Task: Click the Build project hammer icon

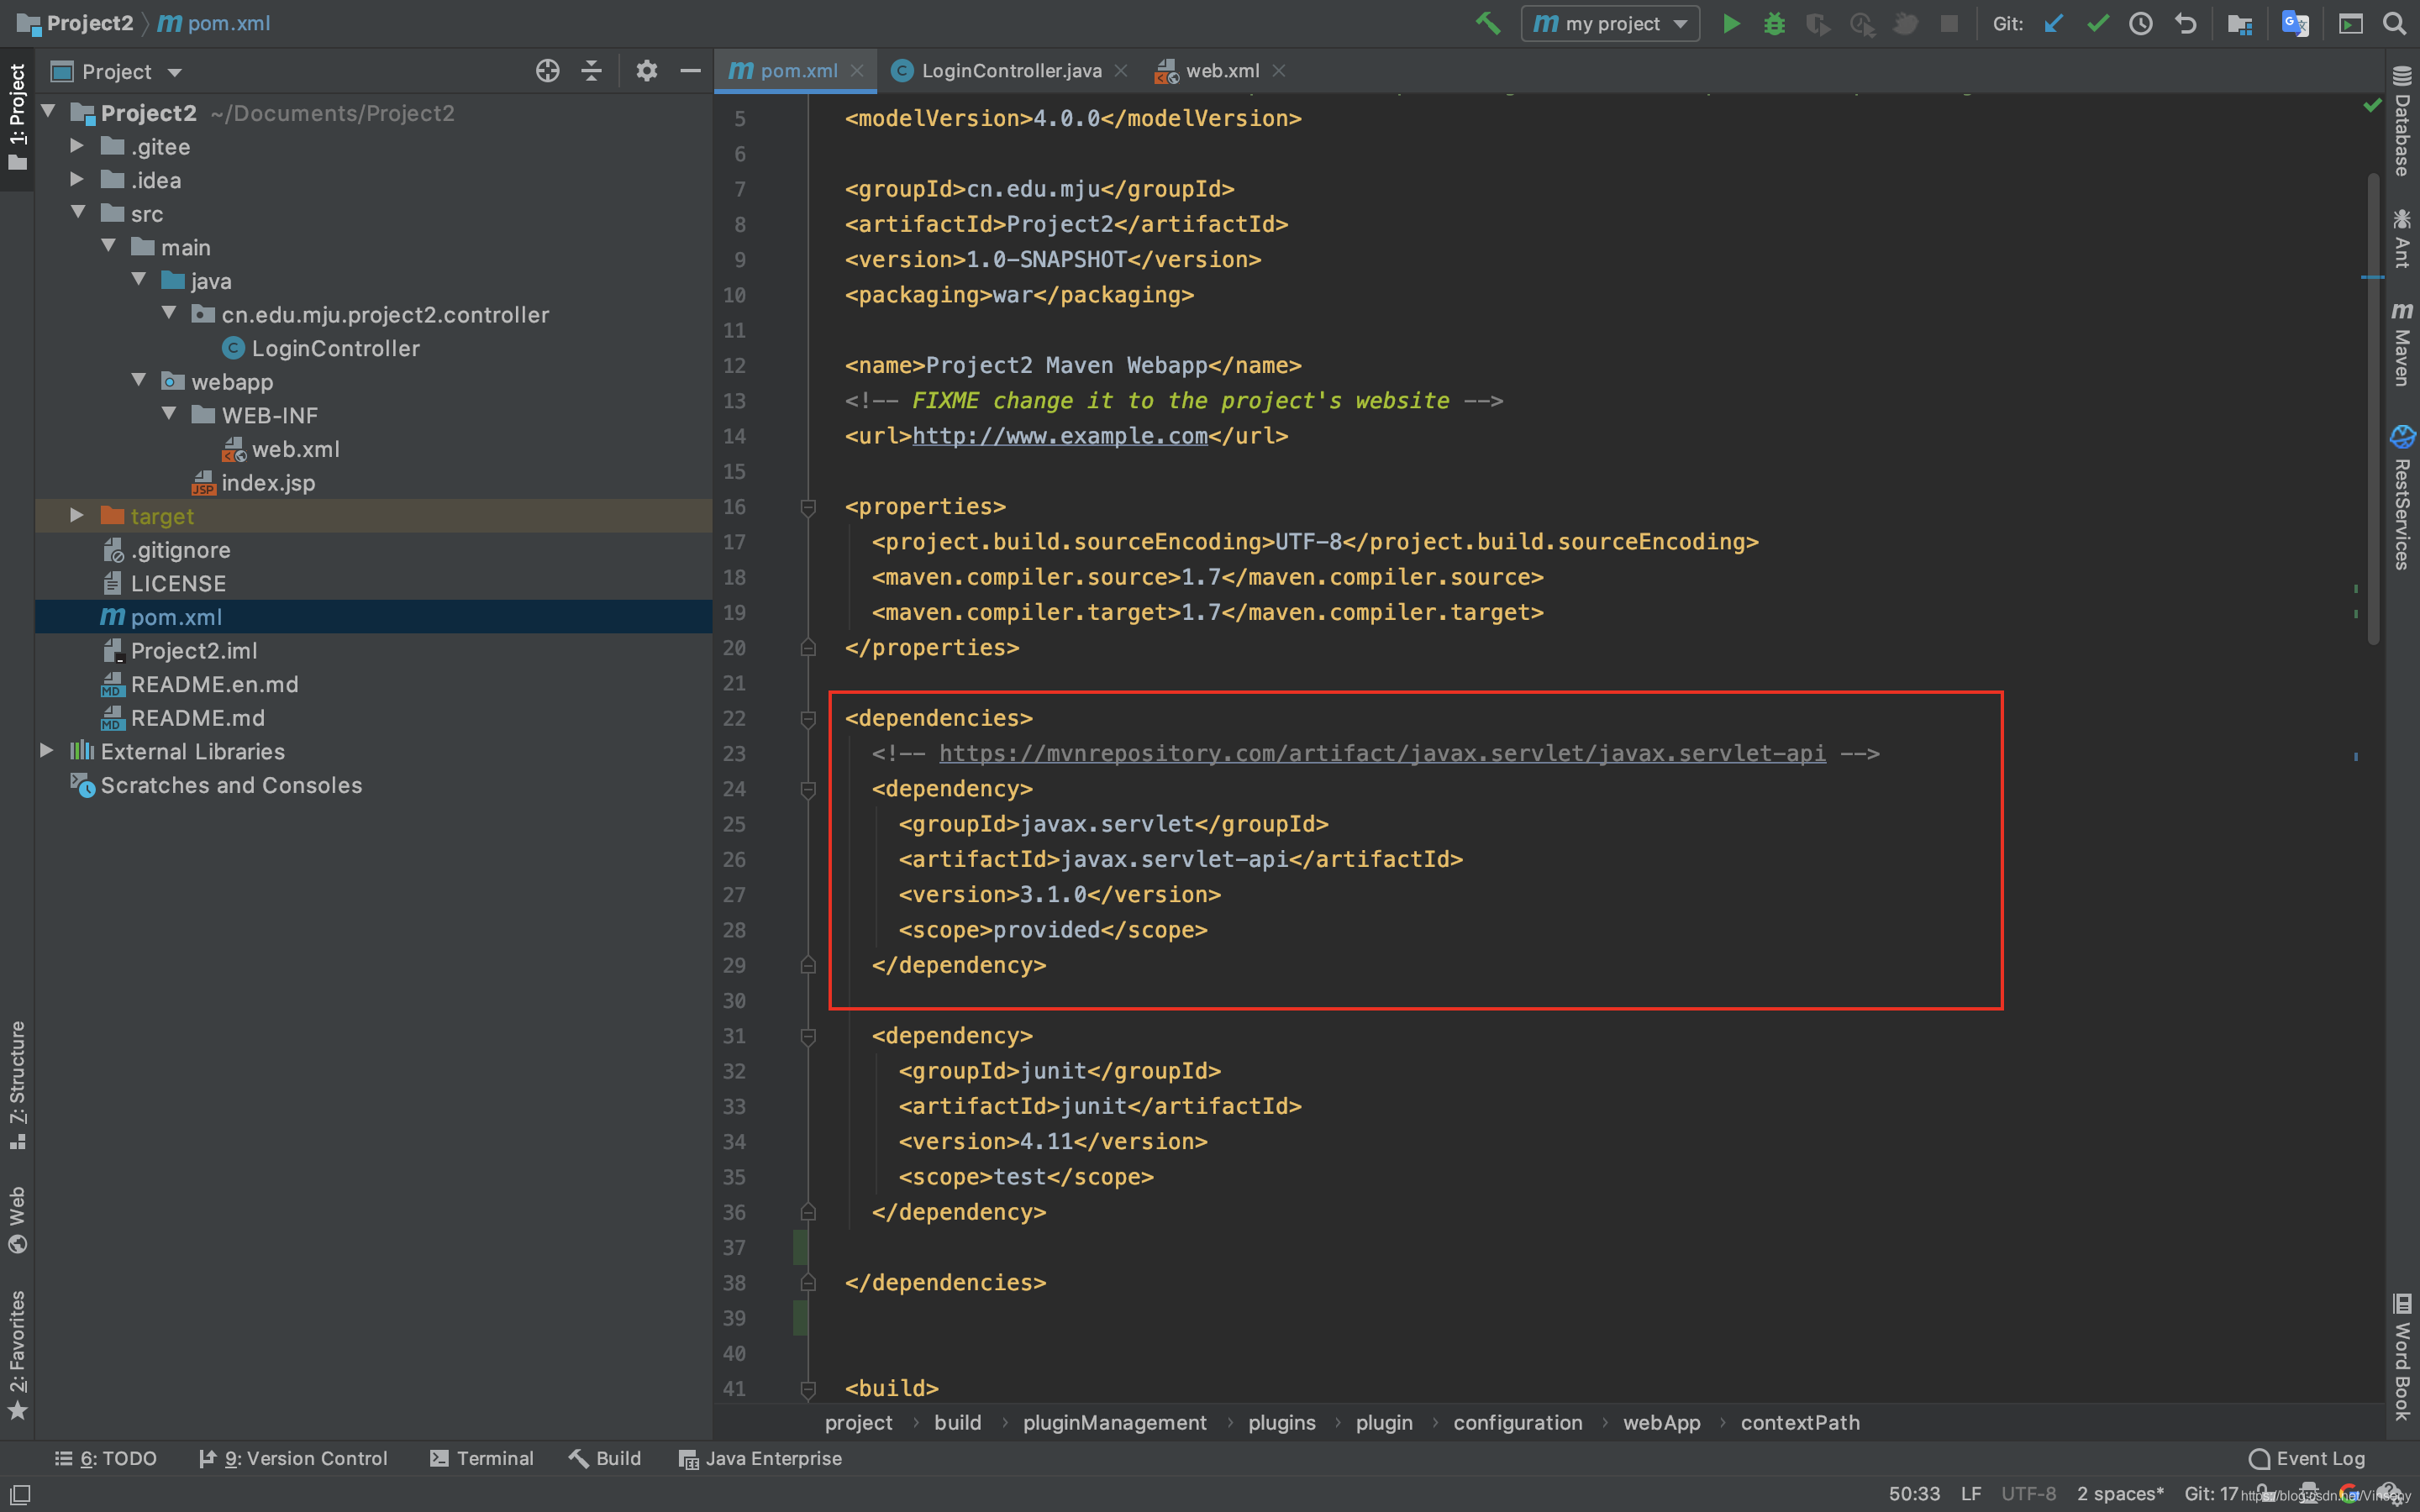Action: click(x=1487, y=23)
